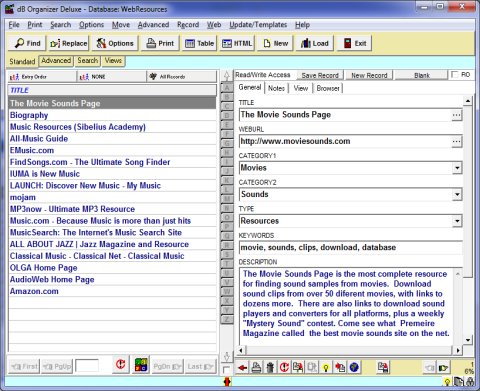This screenshot has width=480, height=391.
Task: Click the red back arrow icon in record toolbar
Action: pos(243,367)
